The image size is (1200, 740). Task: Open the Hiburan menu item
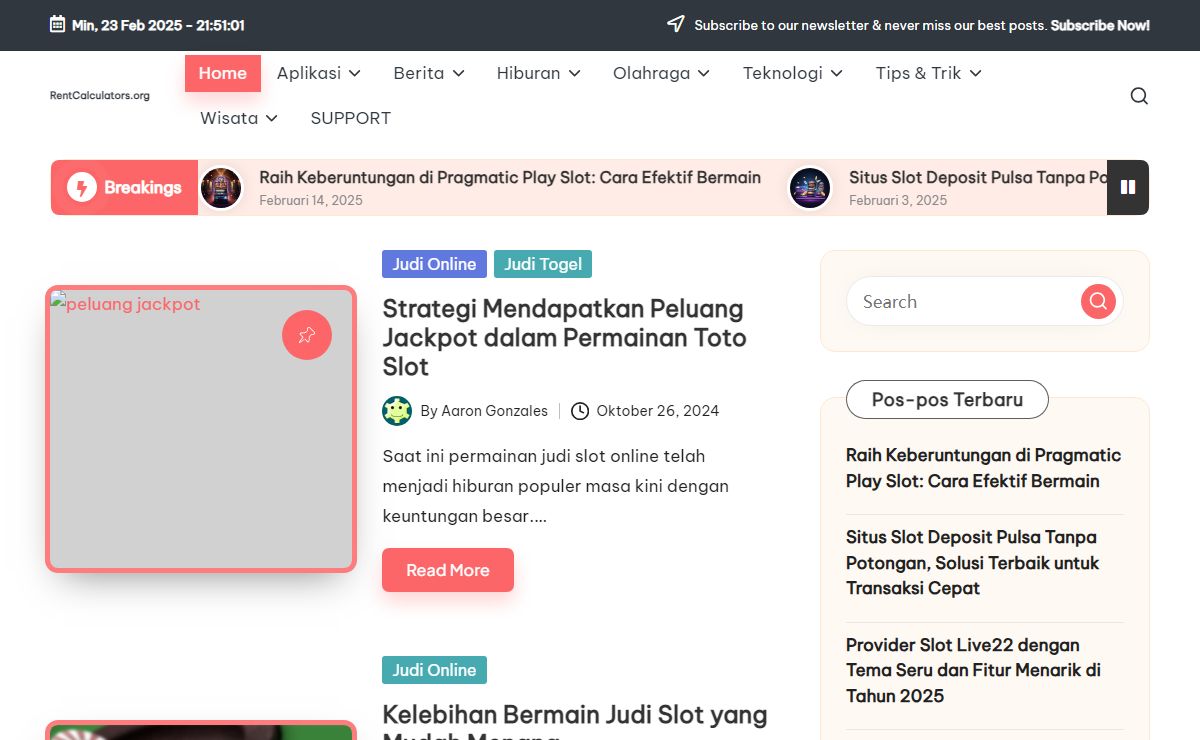point(529,73)
